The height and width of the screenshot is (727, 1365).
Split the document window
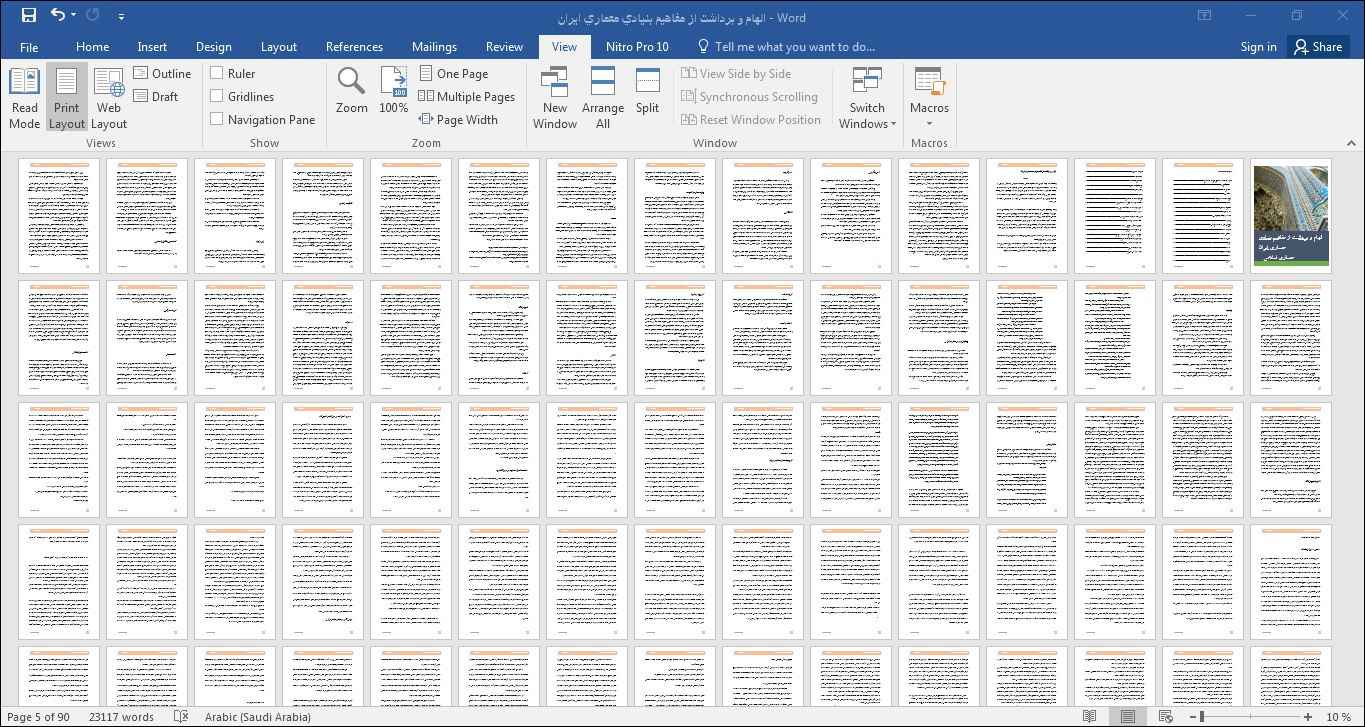click(647, 91)
